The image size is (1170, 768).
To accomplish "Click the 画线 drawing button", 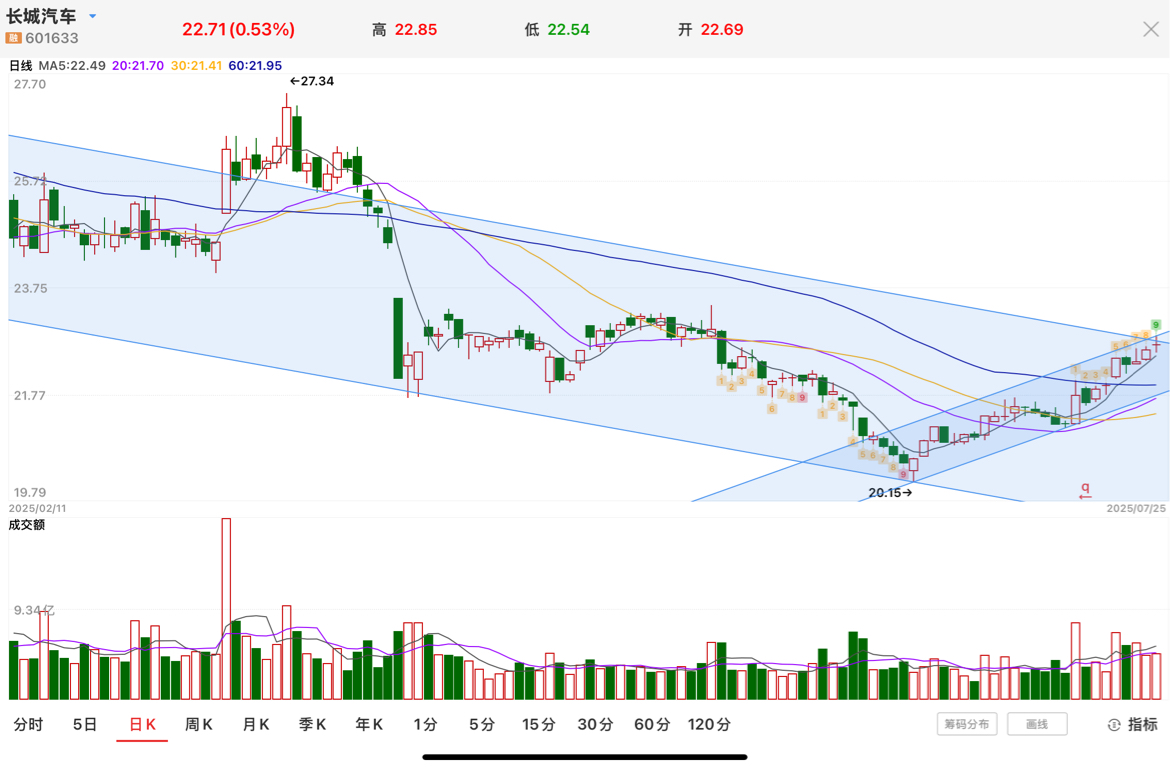I will (x=1037, y=724).
